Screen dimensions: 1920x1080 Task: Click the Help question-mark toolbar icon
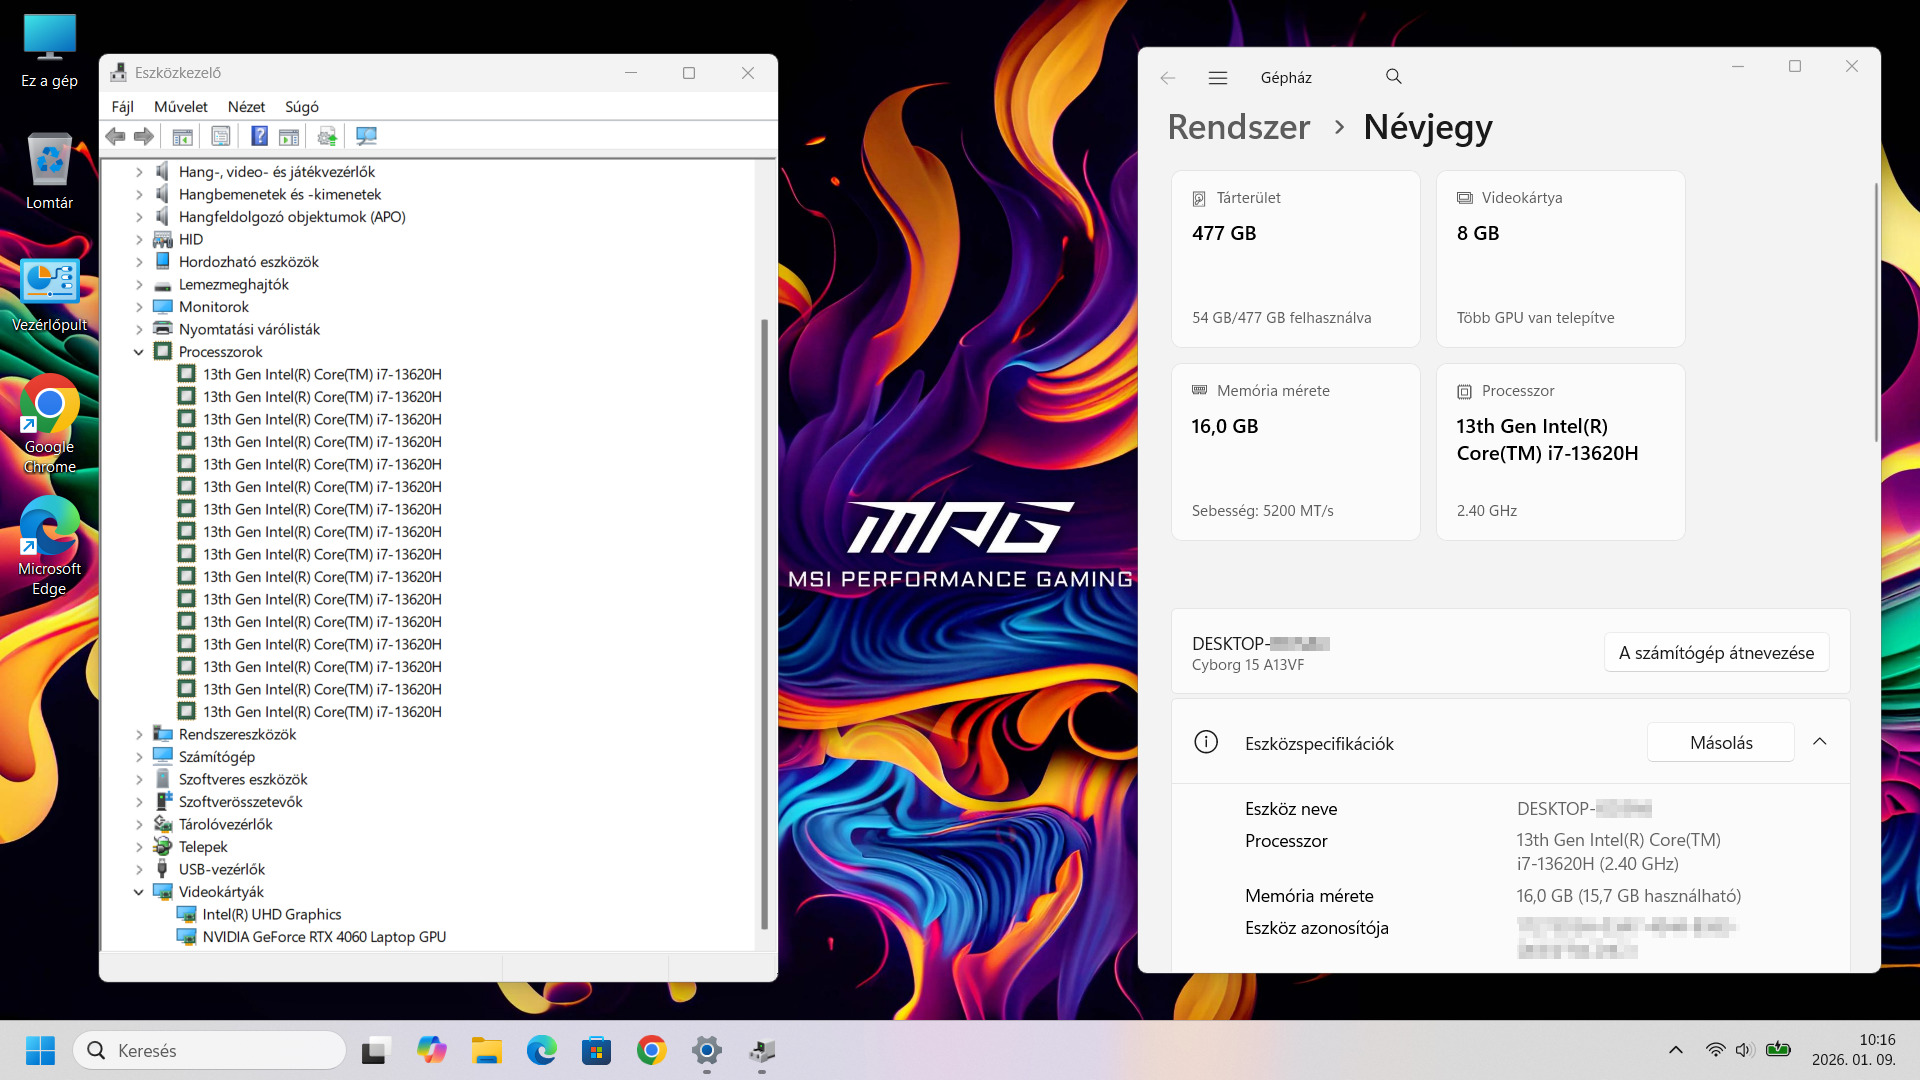(x=259, y=136)
